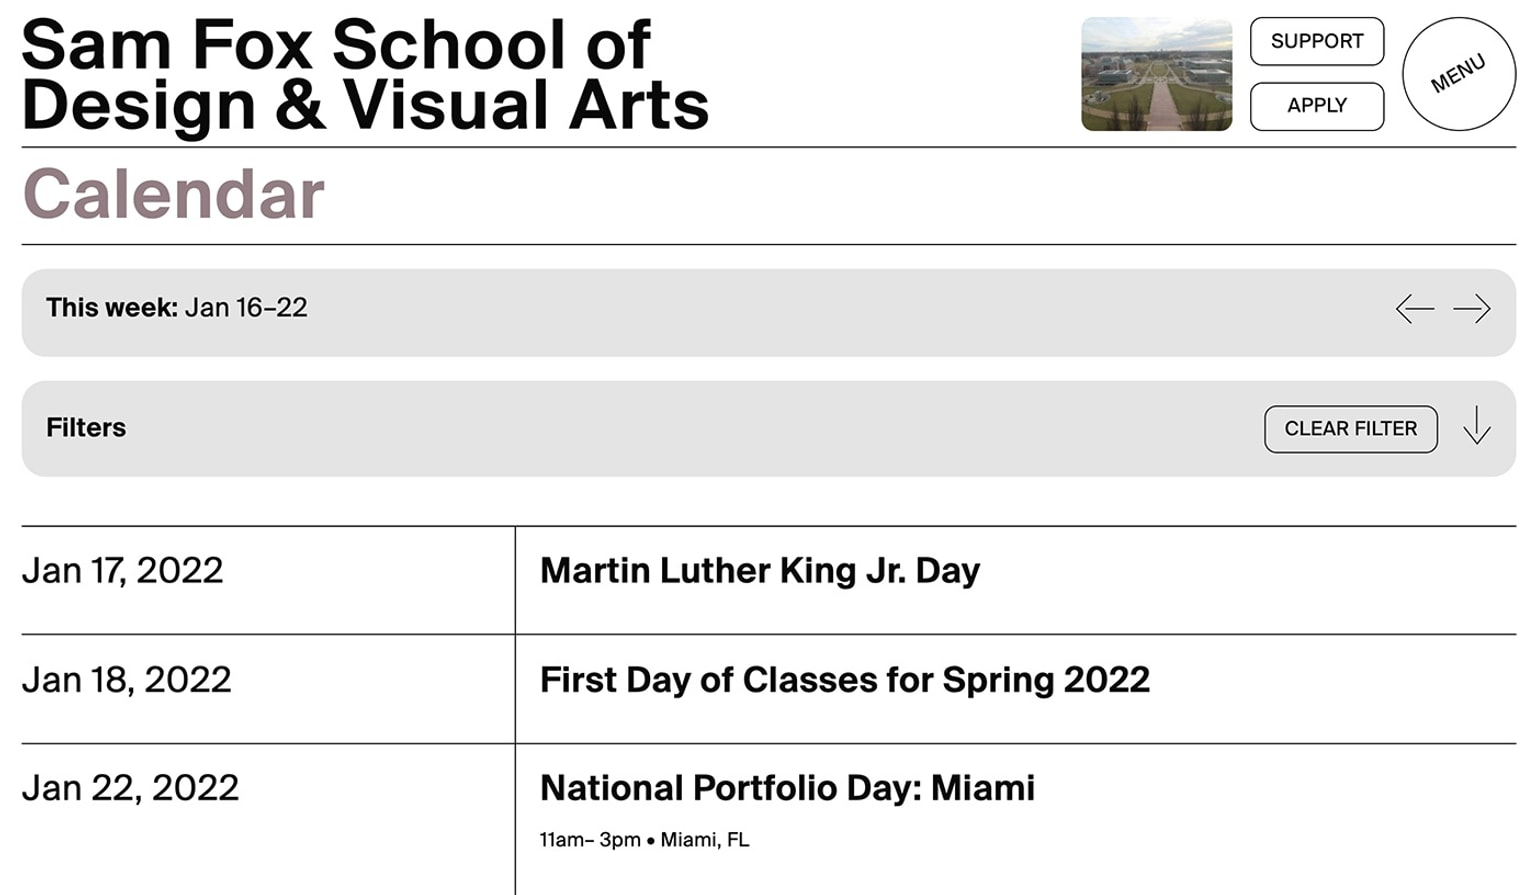The width and height of the screenshot is (1536, 895).
Task: Advance to next week with right arrow
Action: [x=1472, y=308]
